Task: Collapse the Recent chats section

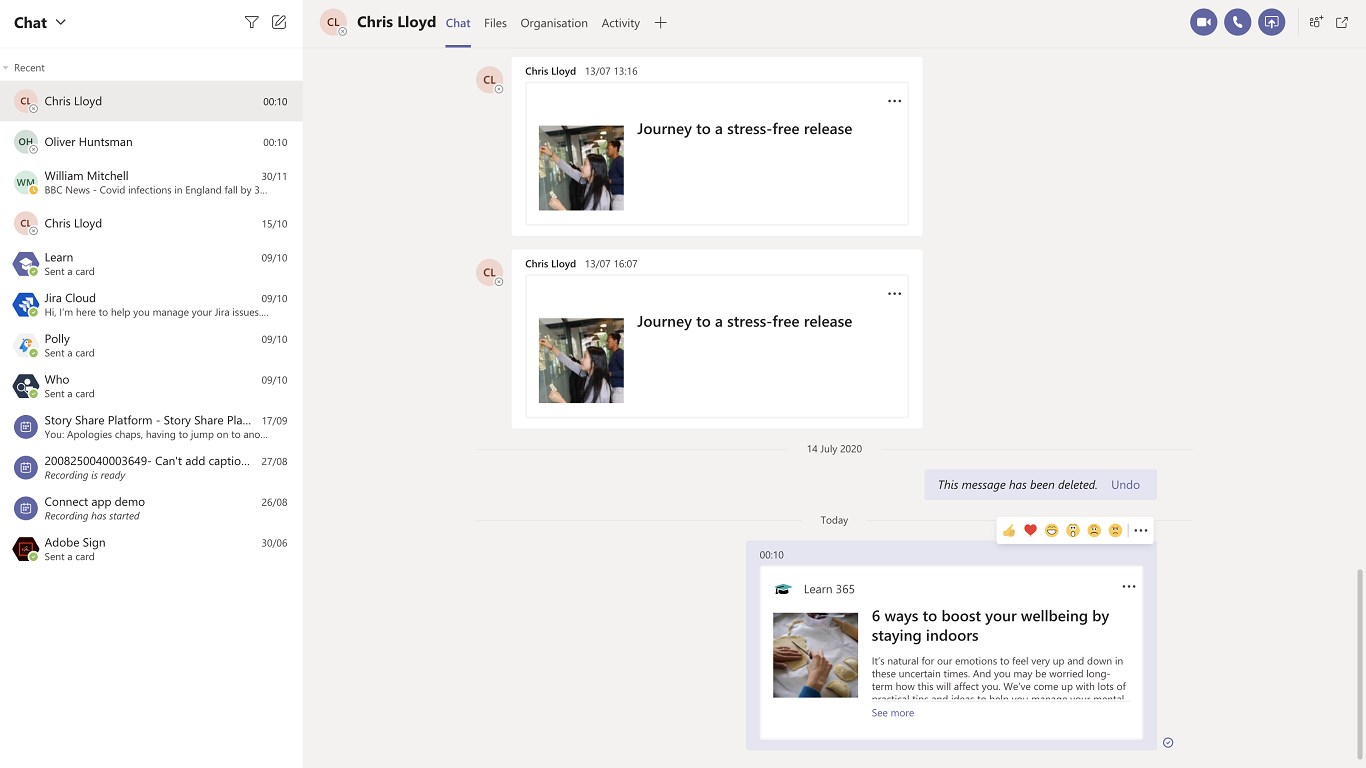Action: point(6,68)
